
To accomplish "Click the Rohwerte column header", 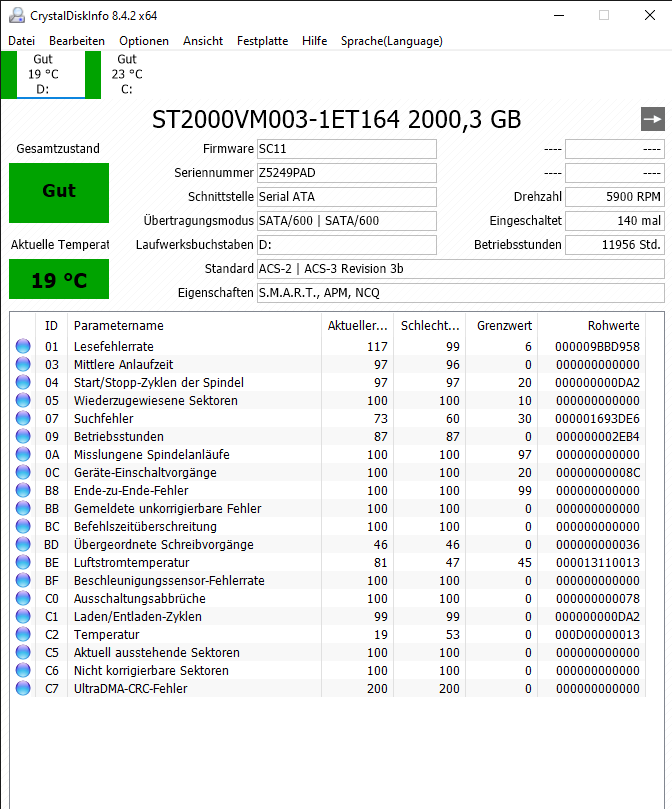I will click(x=591, y=326).
